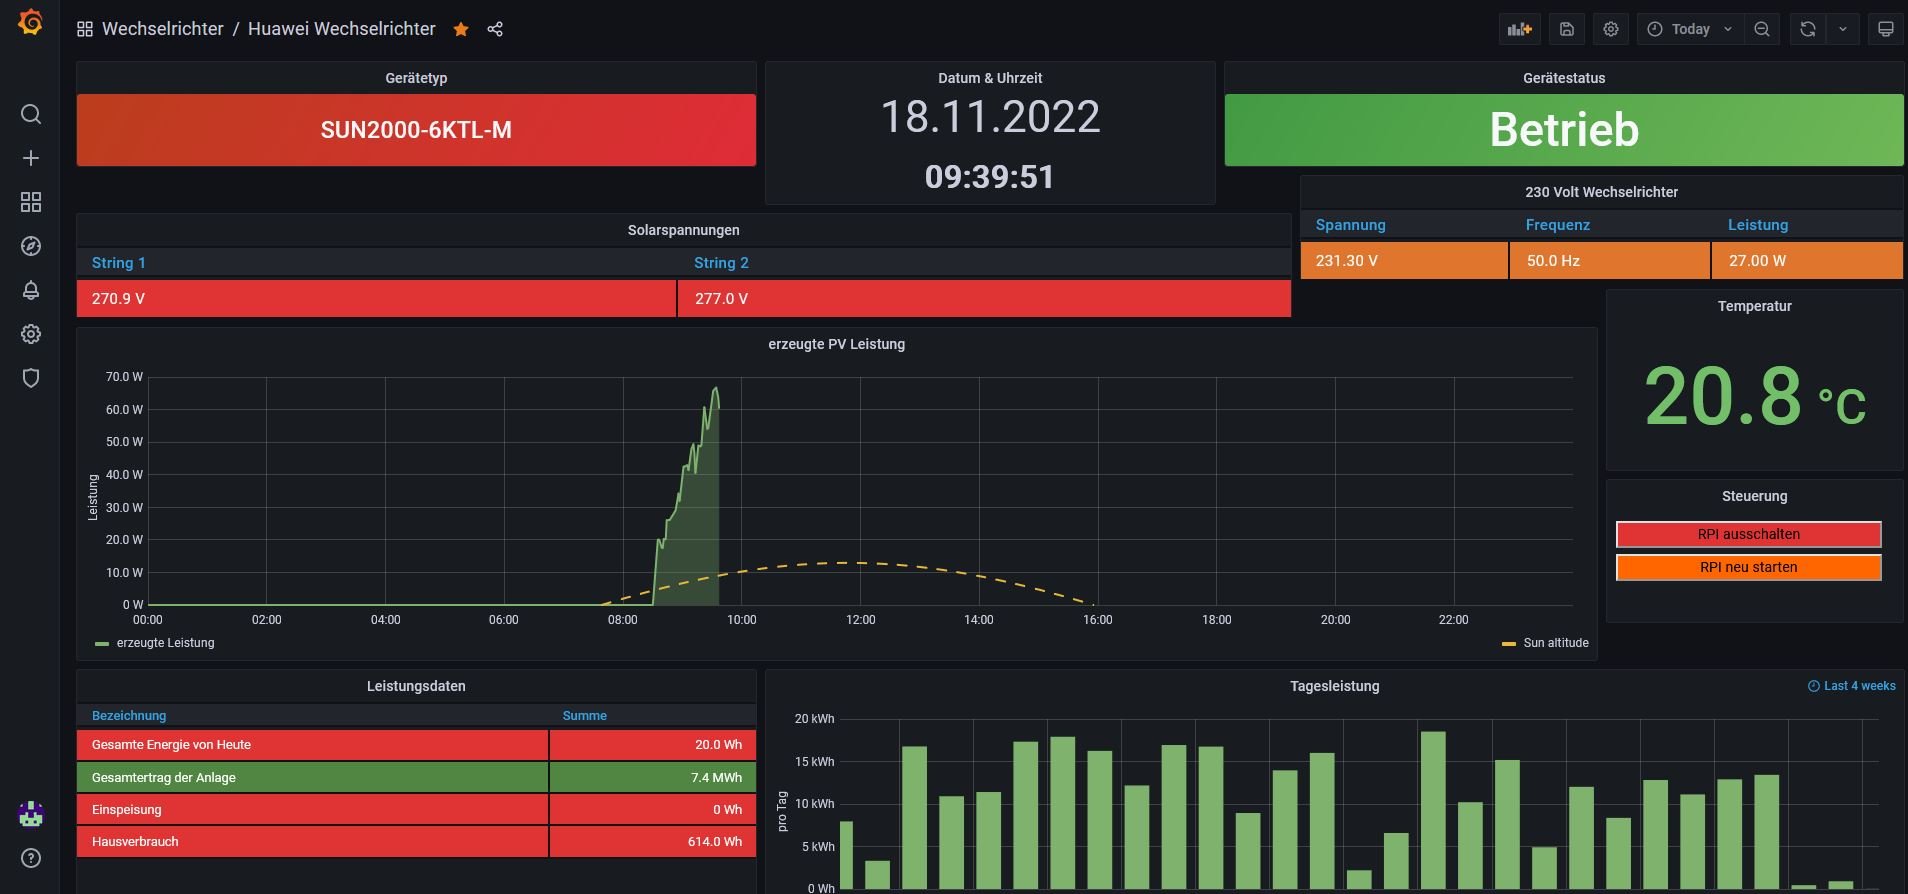Viewport: 1908px width, 894px height.
Task: Open dashboard settings gear in top toolbar
Action: (x=1611, y=29)
